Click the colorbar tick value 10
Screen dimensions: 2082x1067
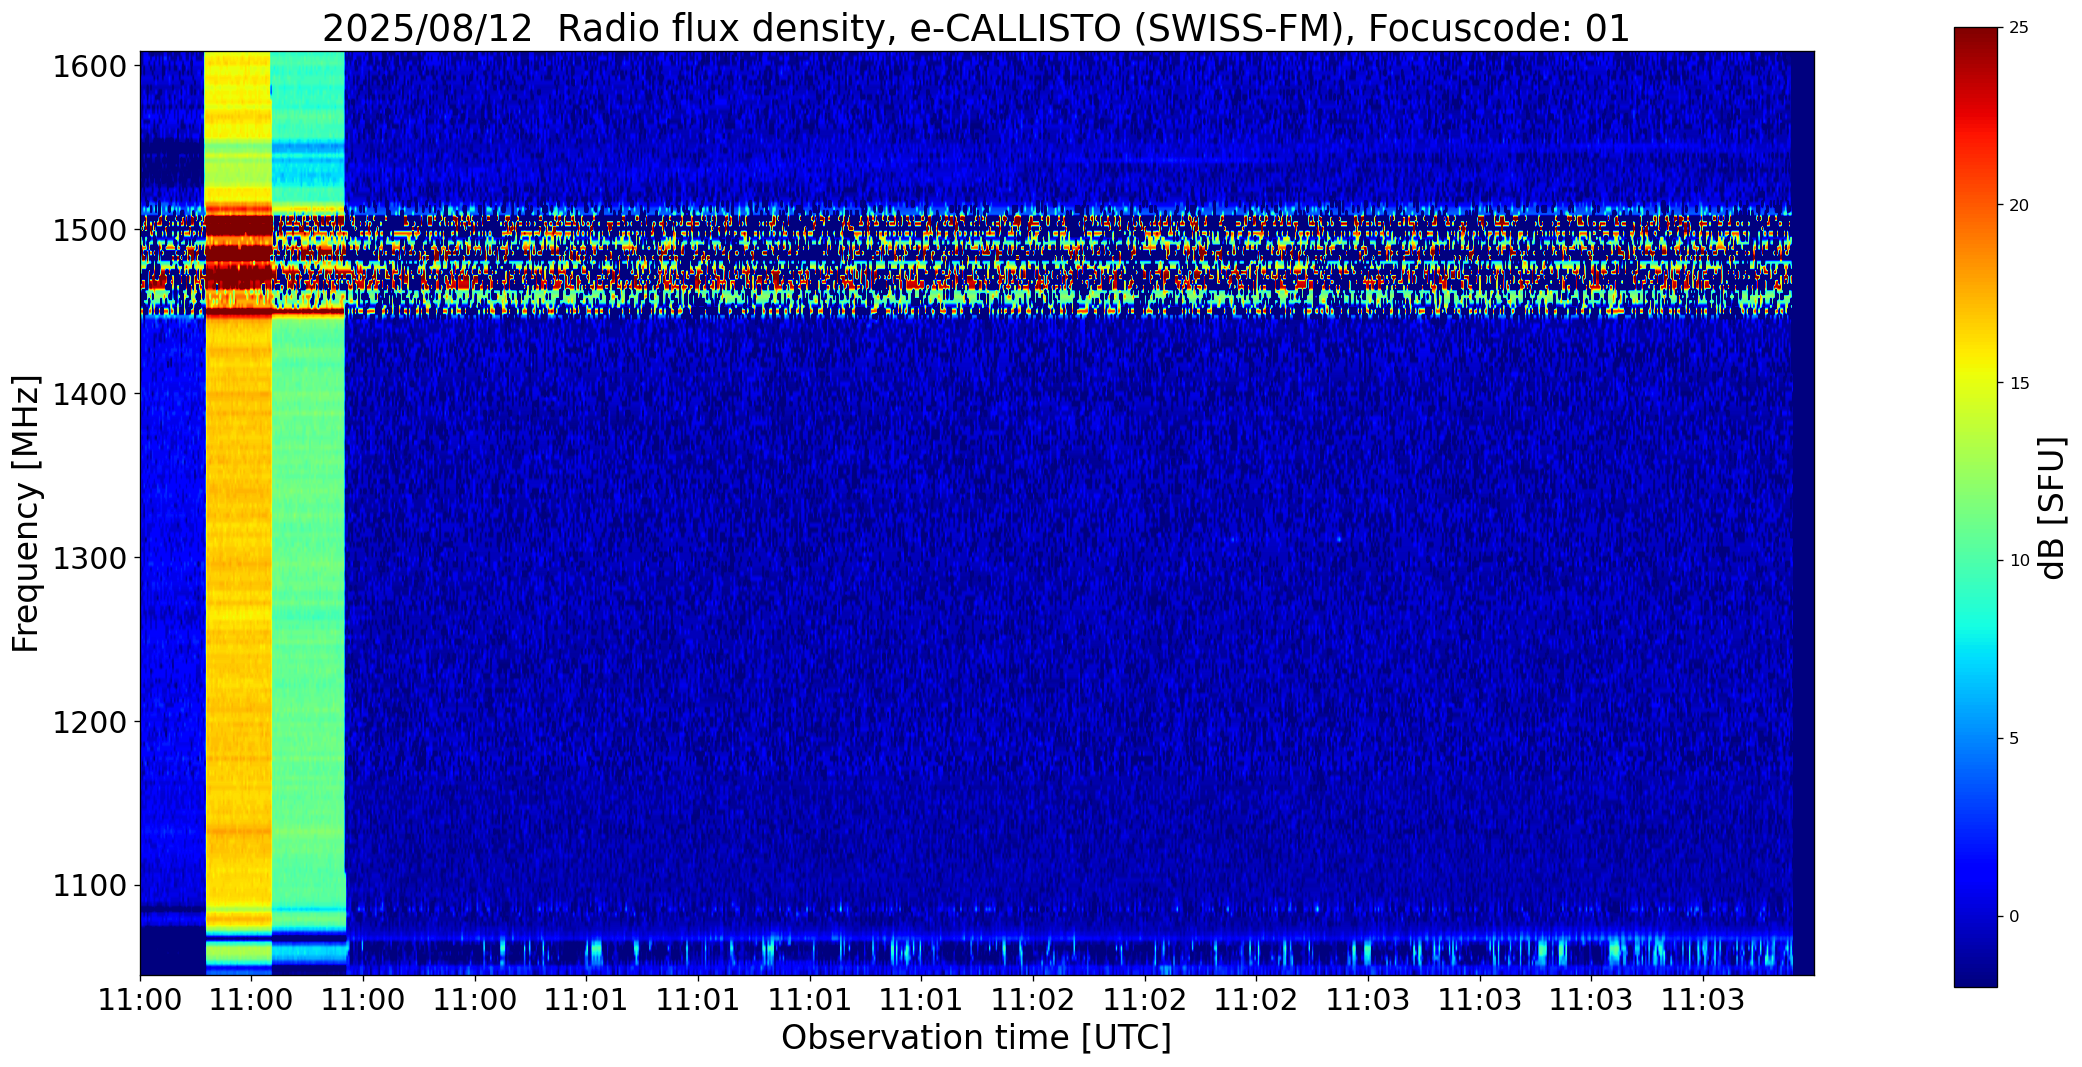coord(2019,561)
